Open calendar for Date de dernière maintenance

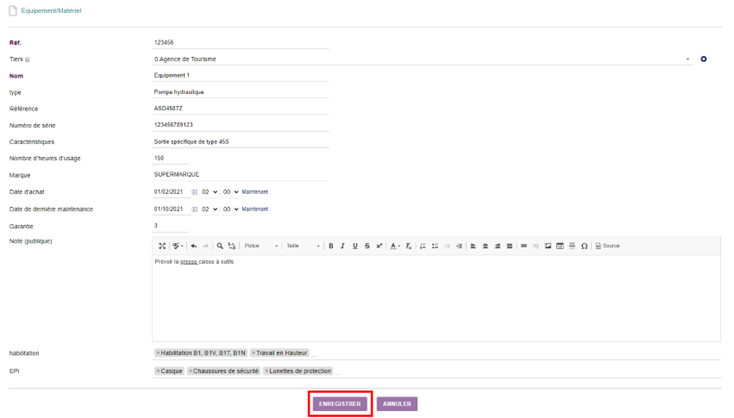[194, 209]
